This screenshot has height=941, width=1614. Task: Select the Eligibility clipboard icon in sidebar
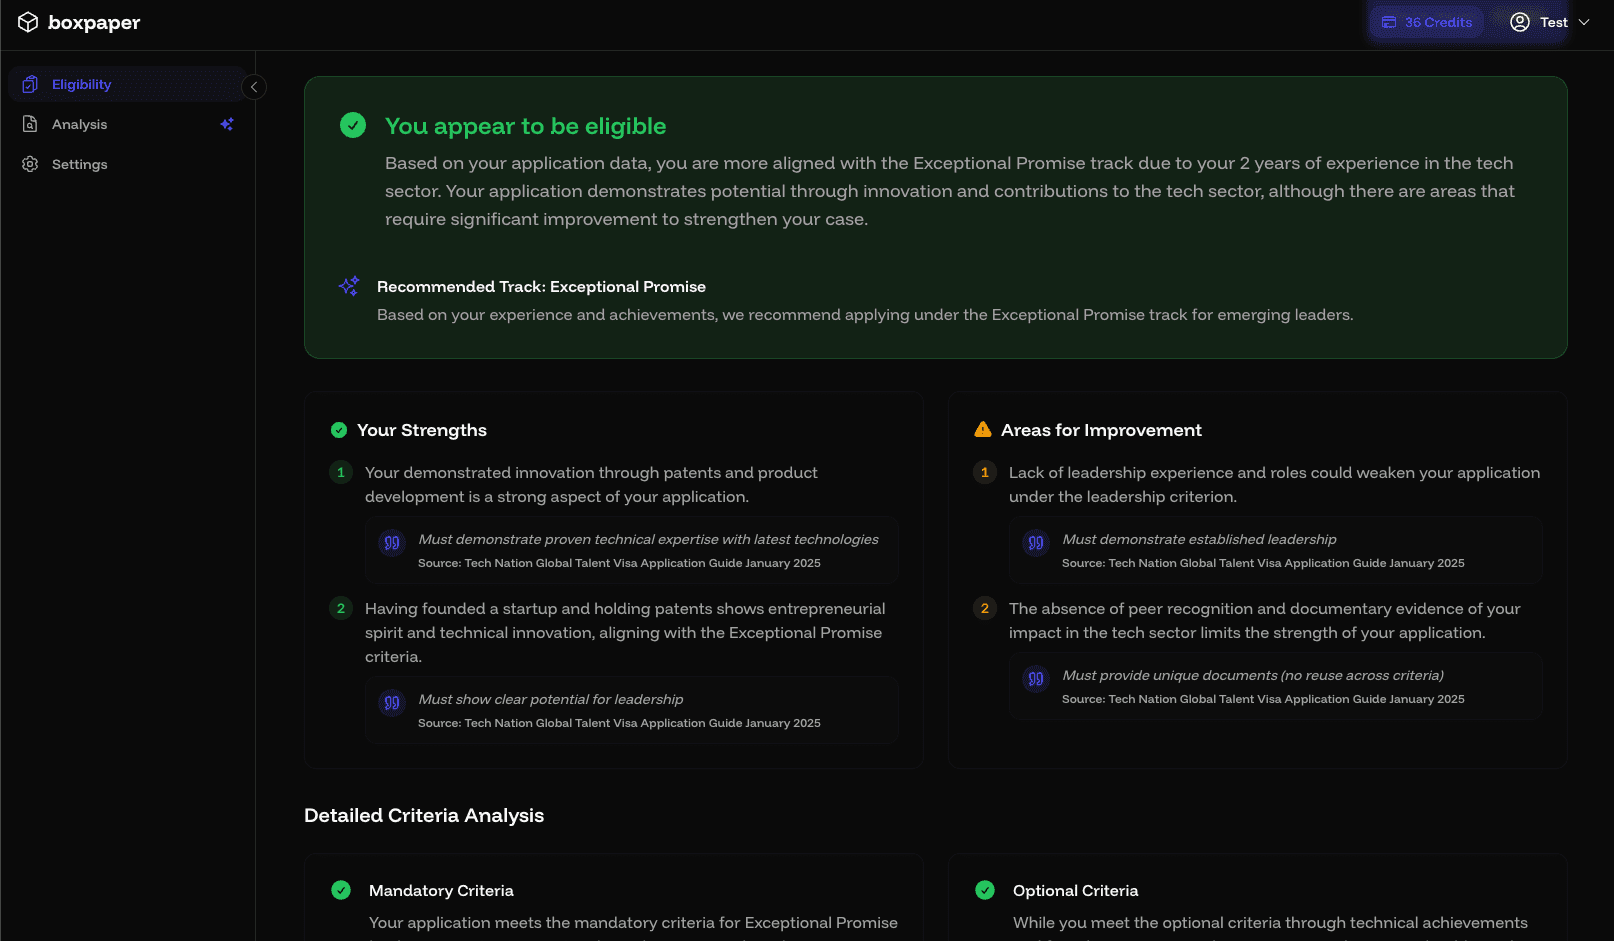[x=30, y=84]
